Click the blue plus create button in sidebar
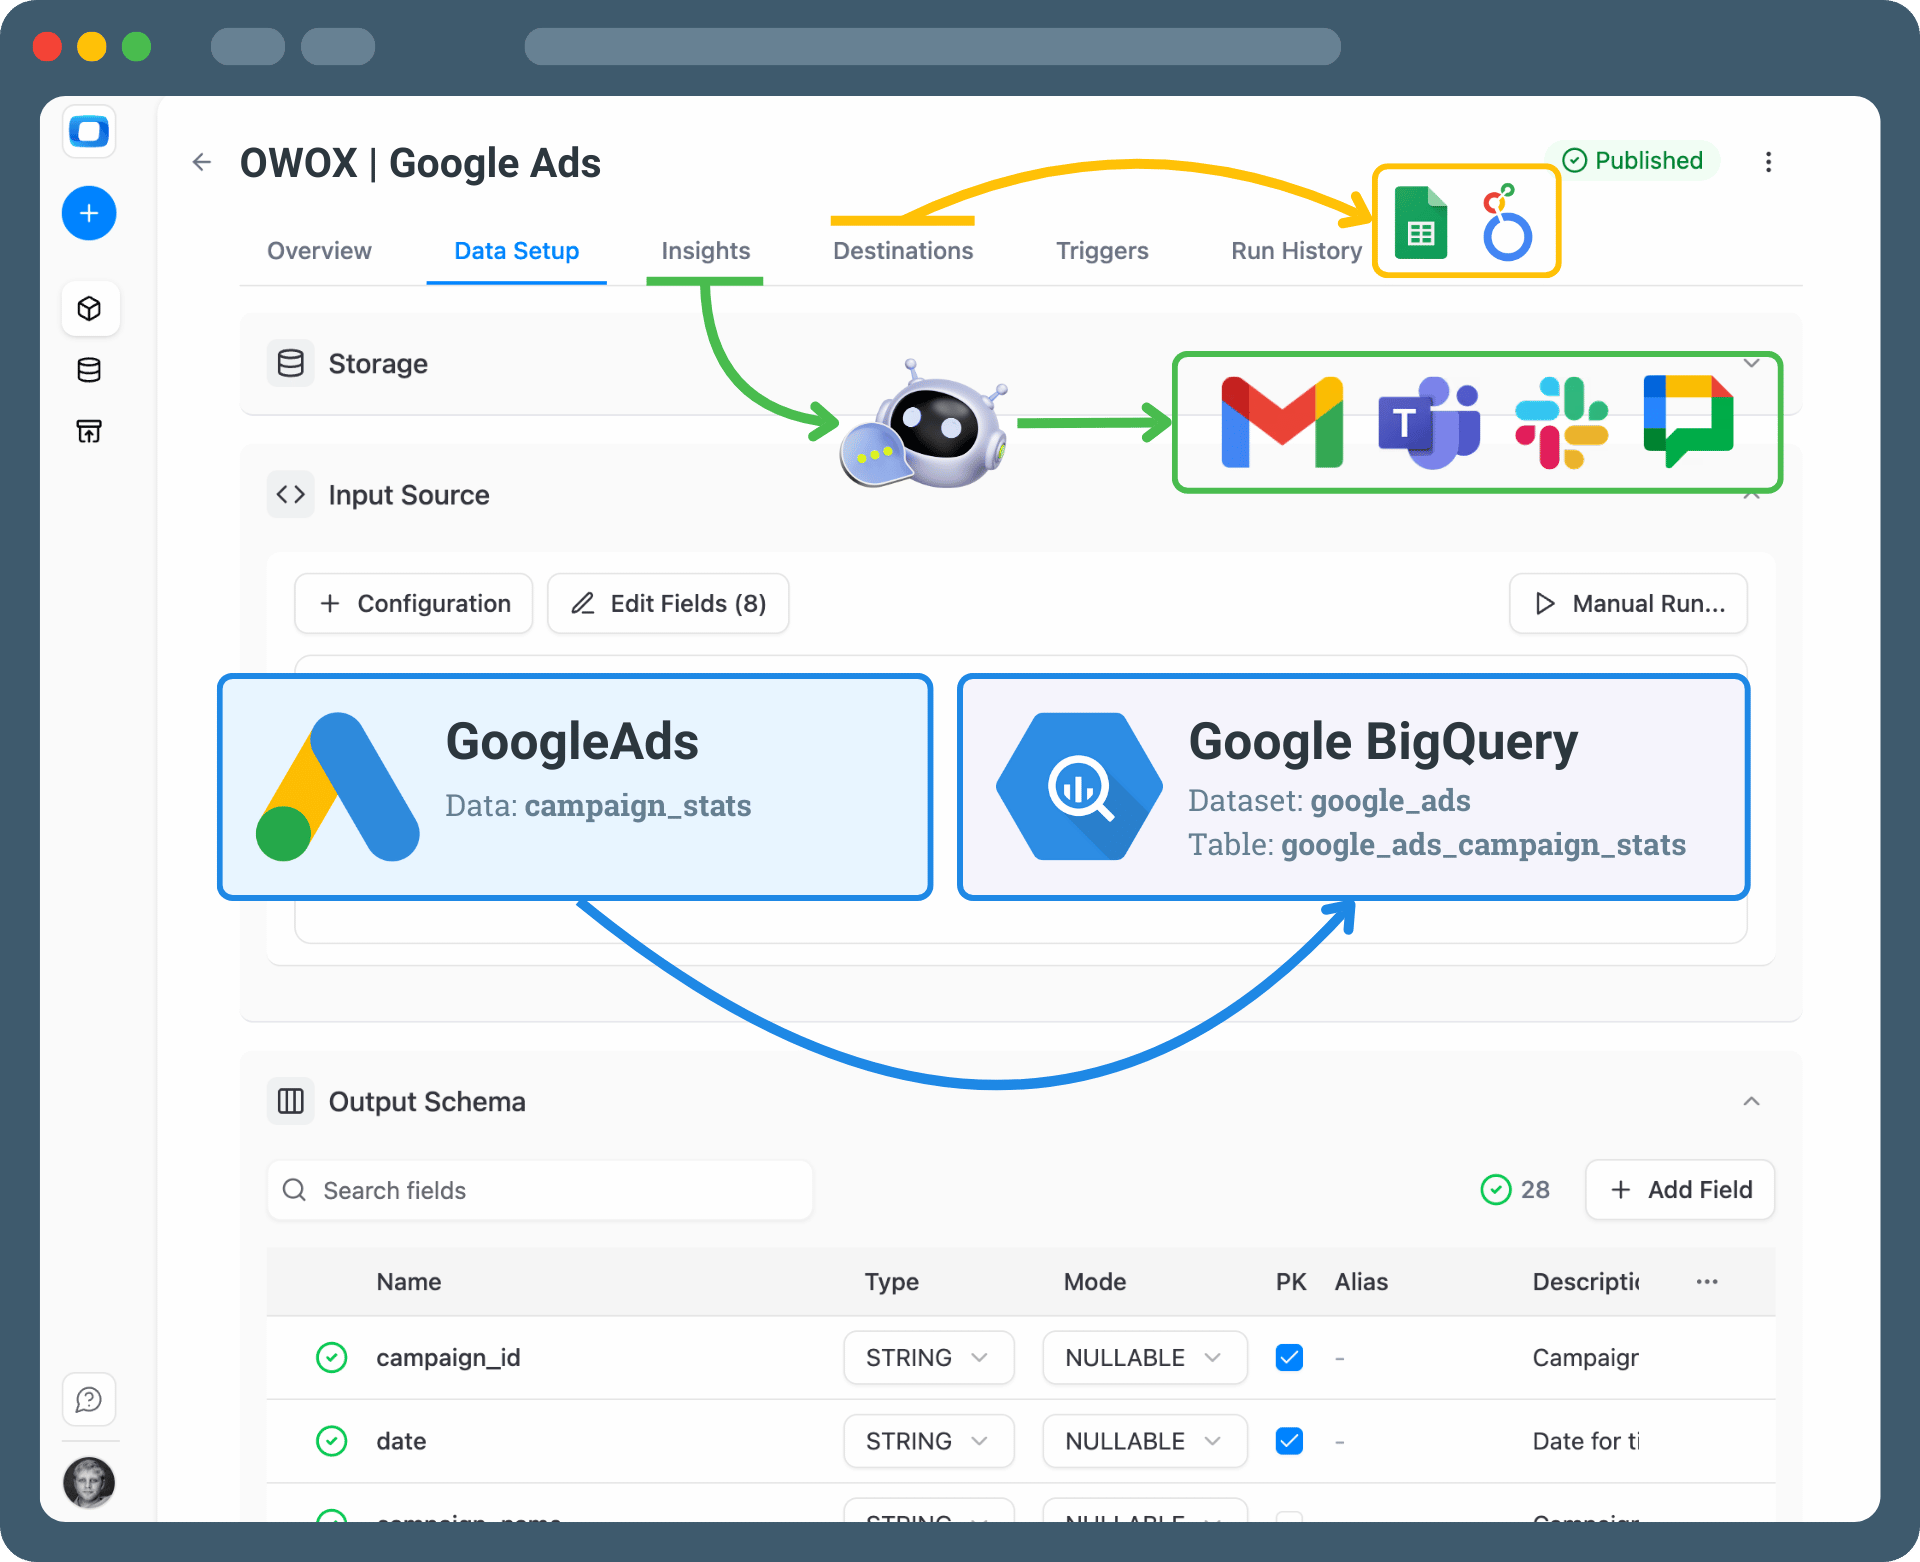Image resolution: width=1920 pixels, height=1562 pixels. [89, 213]
